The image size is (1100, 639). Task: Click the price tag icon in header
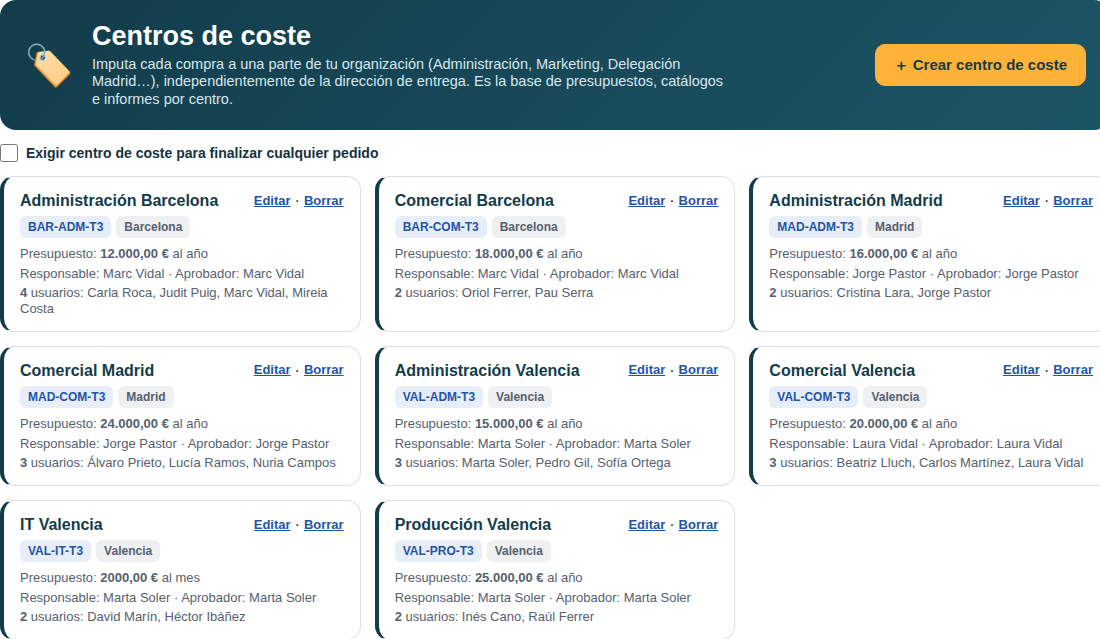pos(48,65)
